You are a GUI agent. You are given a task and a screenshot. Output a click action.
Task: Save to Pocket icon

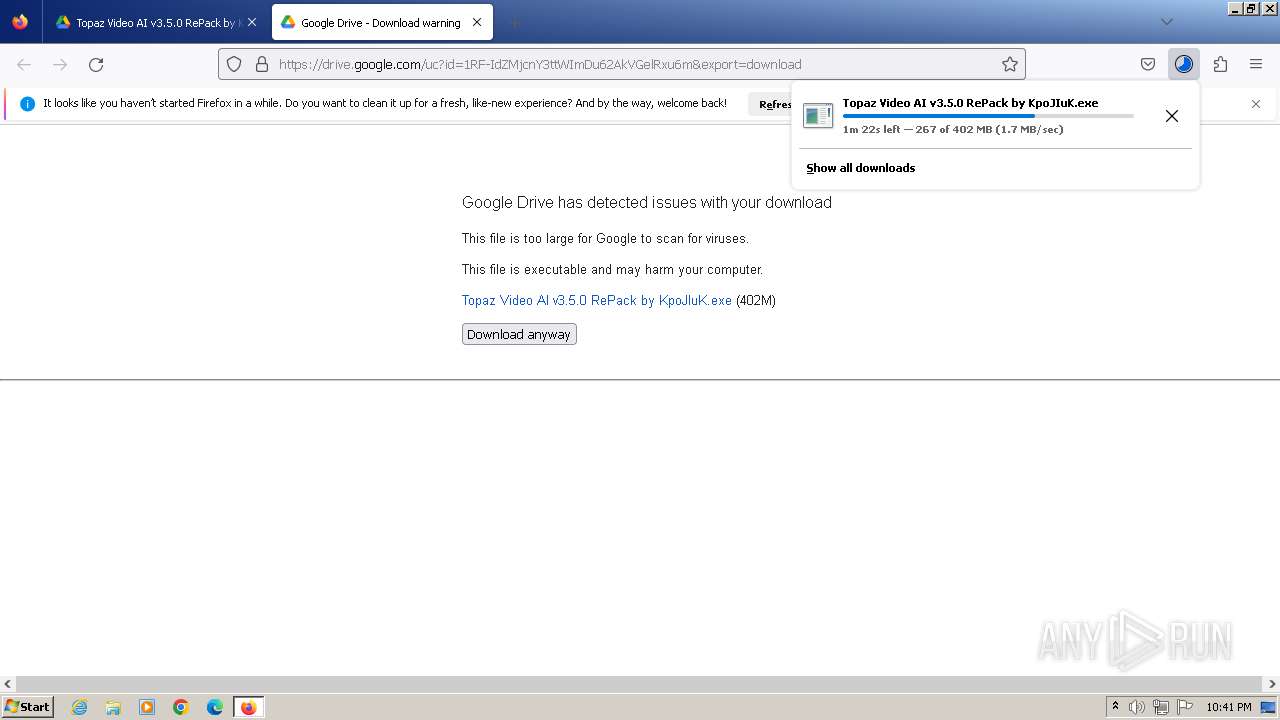click(x=1148, y=64)
